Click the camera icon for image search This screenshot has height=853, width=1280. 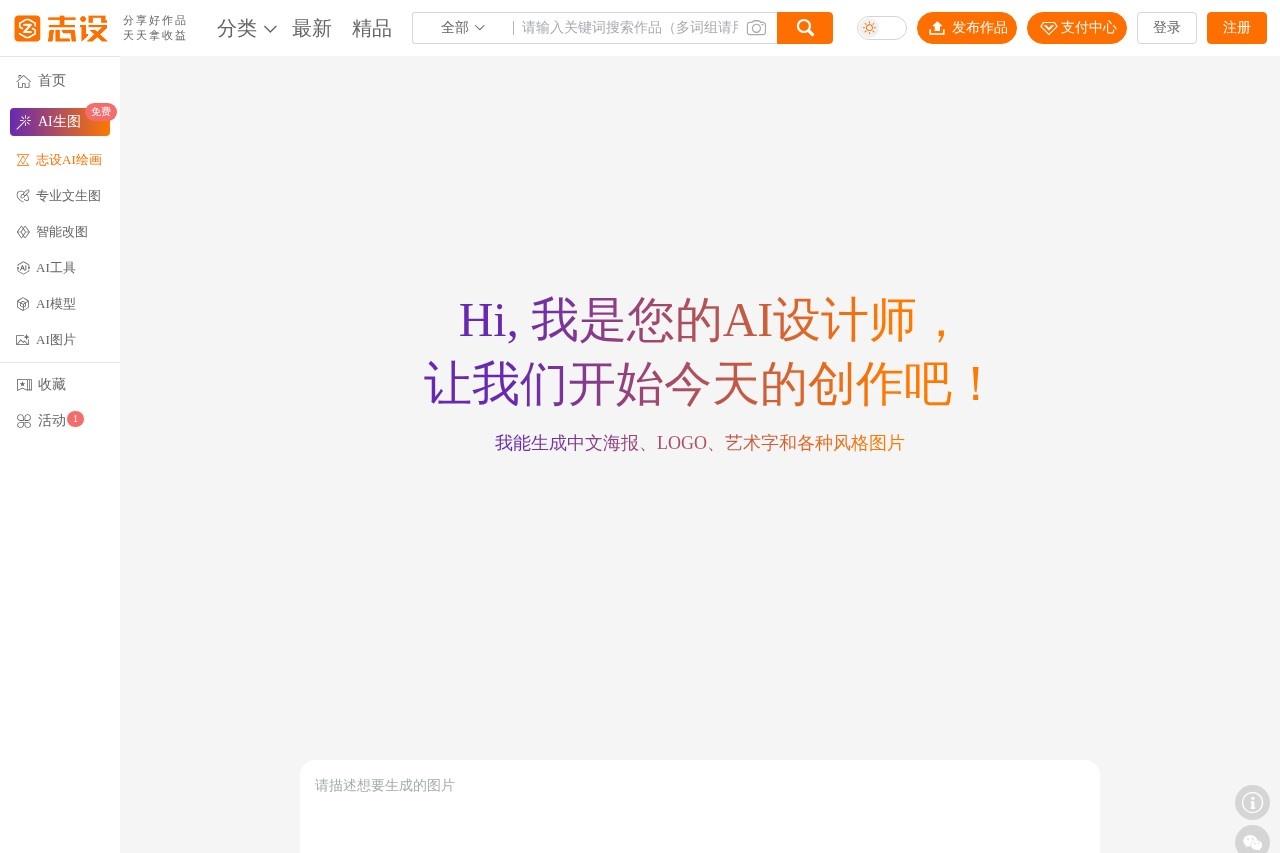(x=756, y=28)
